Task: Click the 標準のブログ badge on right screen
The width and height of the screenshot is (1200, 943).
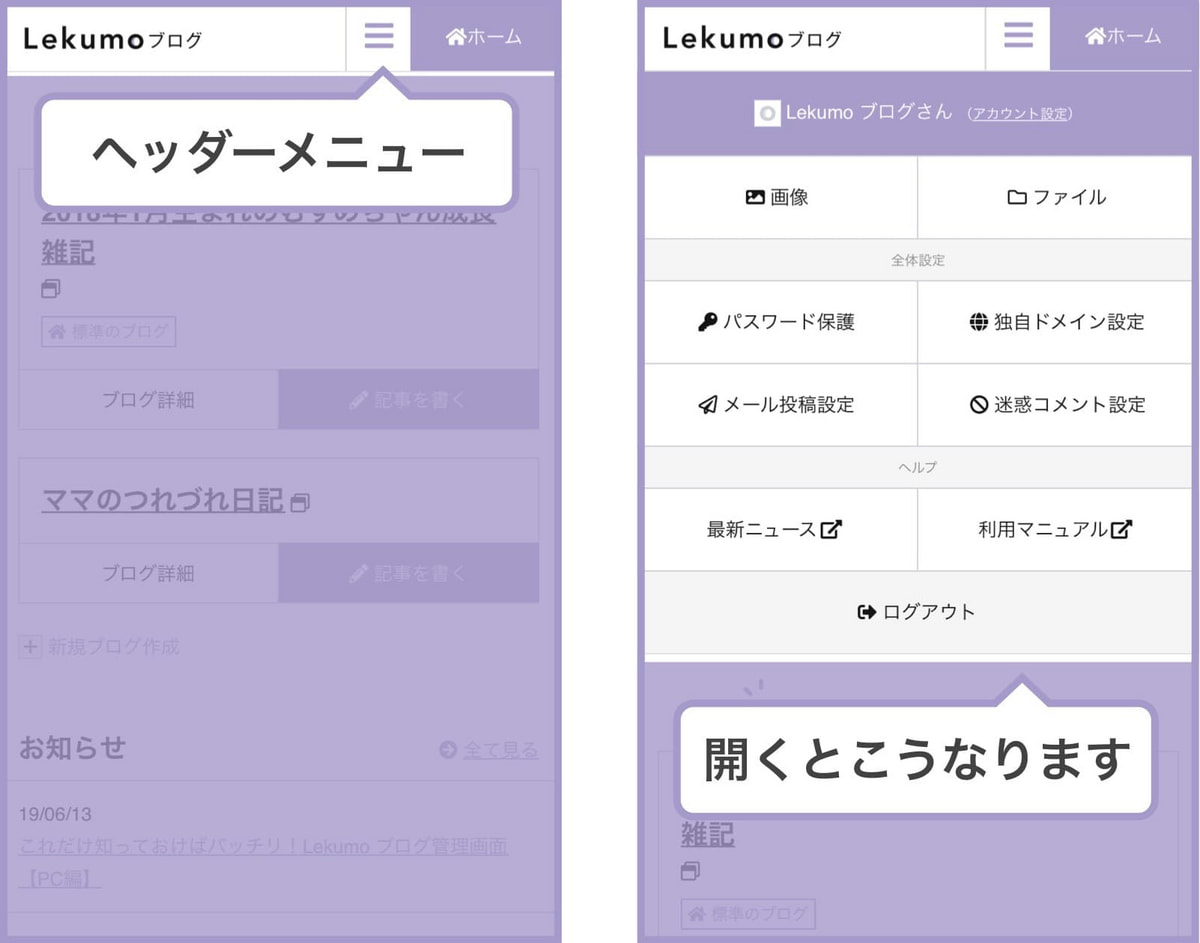Action: click(x=748, y=914)
